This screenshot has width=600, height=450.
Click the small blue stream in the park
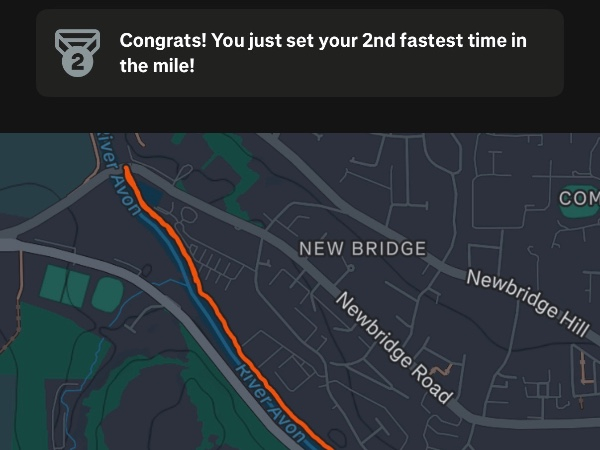click(x=68, y=400)
